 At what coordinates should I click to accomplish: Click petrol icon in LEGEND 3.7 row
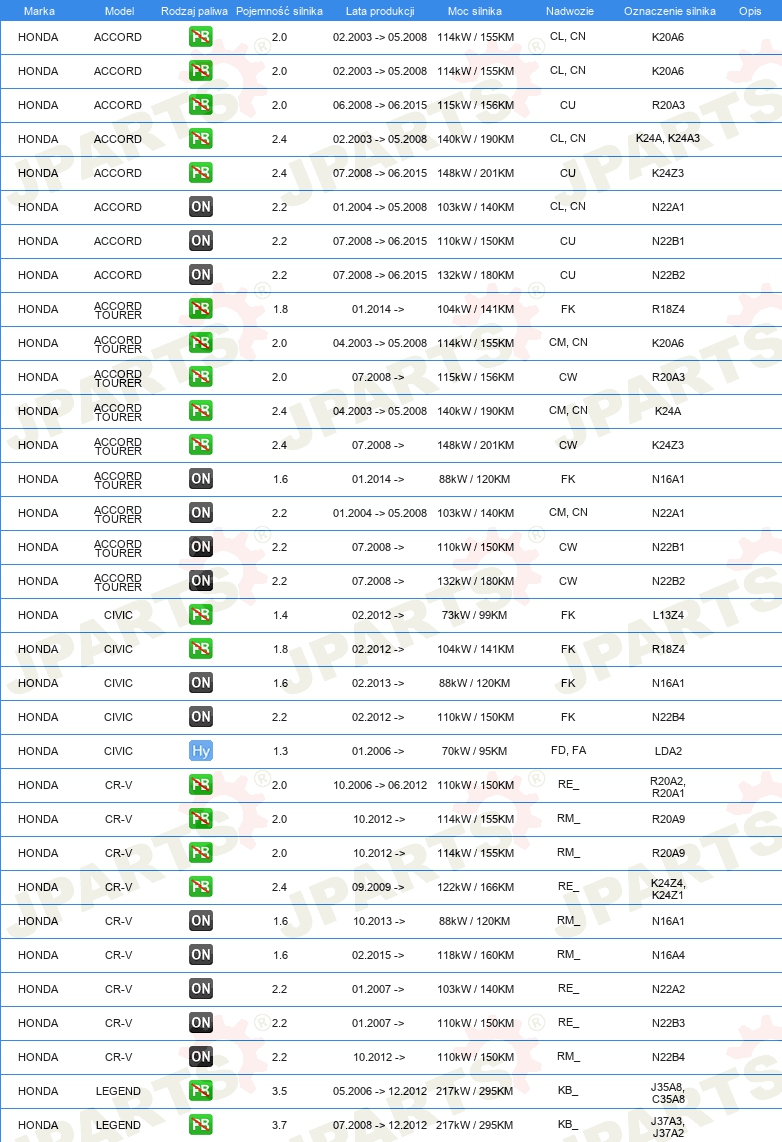pyautogui.click(x=201, y=1125)
